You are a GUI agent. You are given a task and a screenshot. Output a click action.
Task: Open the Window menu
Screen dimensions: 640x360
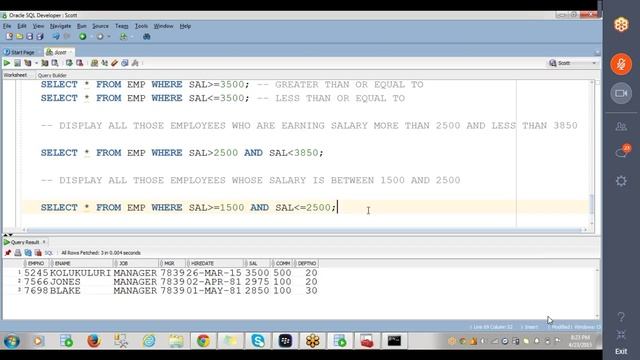pyautogui.click(x=163, y=26)
